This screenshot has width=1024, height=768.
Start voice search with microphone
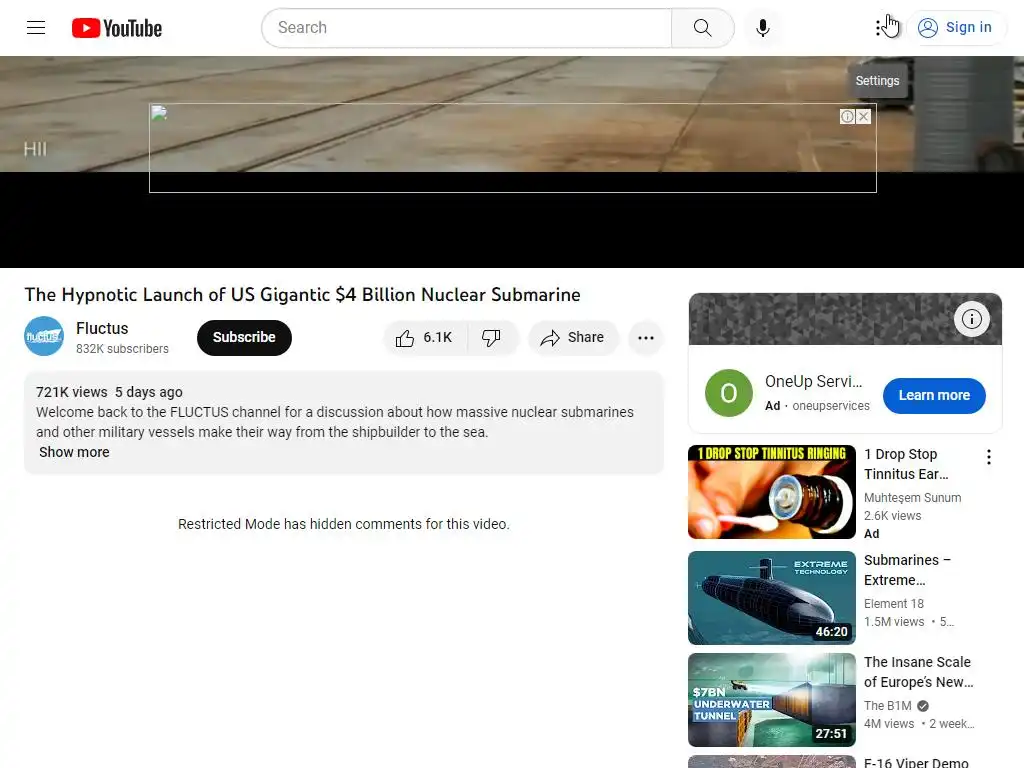pos(762,27)
